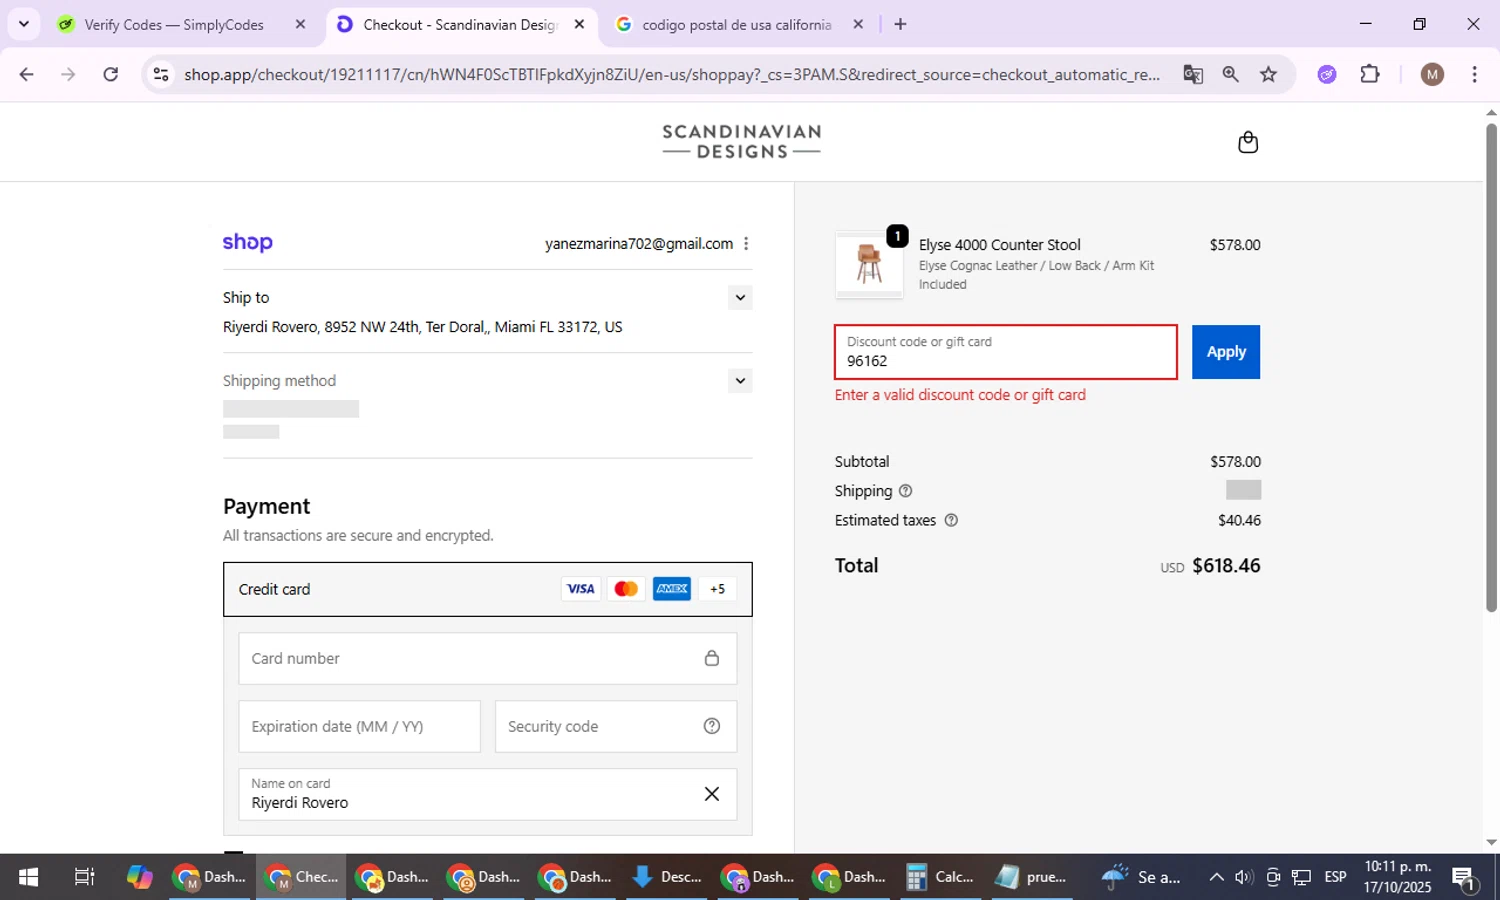The image size is (1500, 900).
Task: Click the Shop Pay logo
Action: (247, 242)
